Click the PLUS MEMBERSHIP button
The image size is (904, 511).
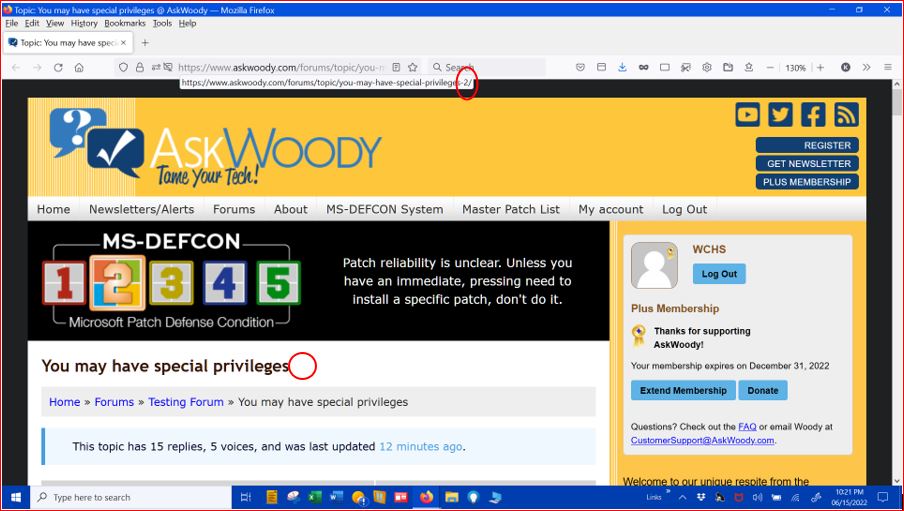807,182
